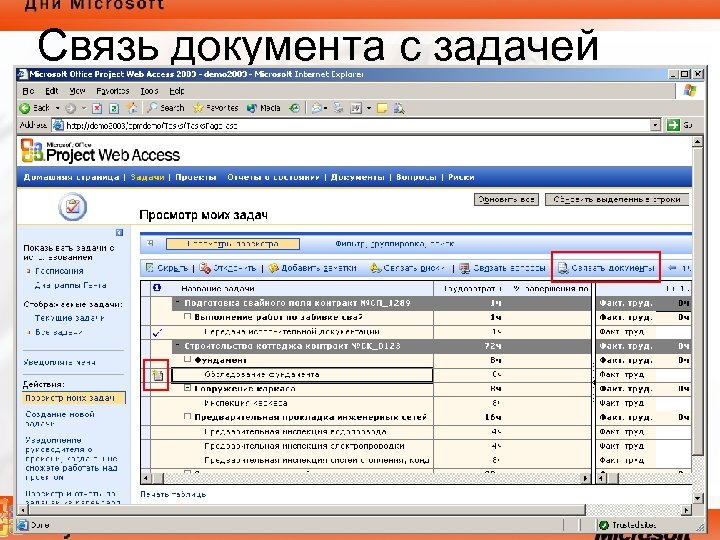Refresh the page using the Refresh icon
The height and width of the screenshot is (540, 720).
pyautogui.click(x=114, y=108)
